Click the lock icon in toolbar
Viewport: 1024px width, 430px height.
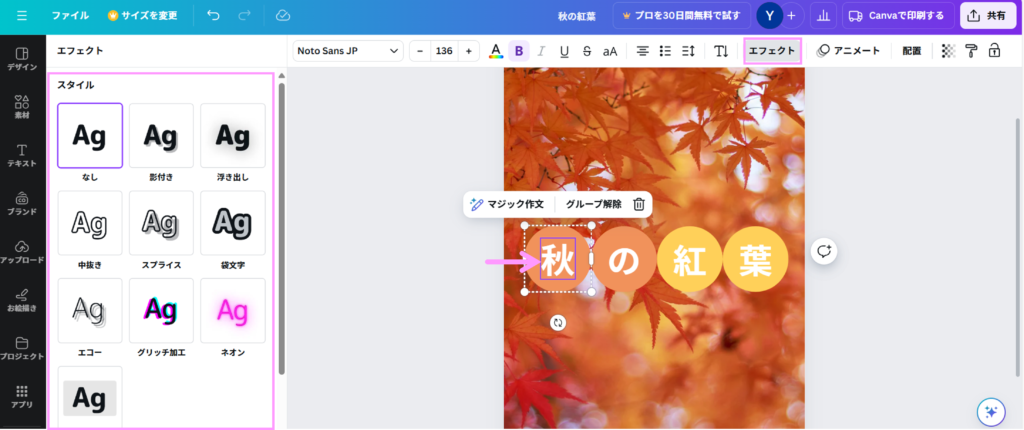coord(994,51)
